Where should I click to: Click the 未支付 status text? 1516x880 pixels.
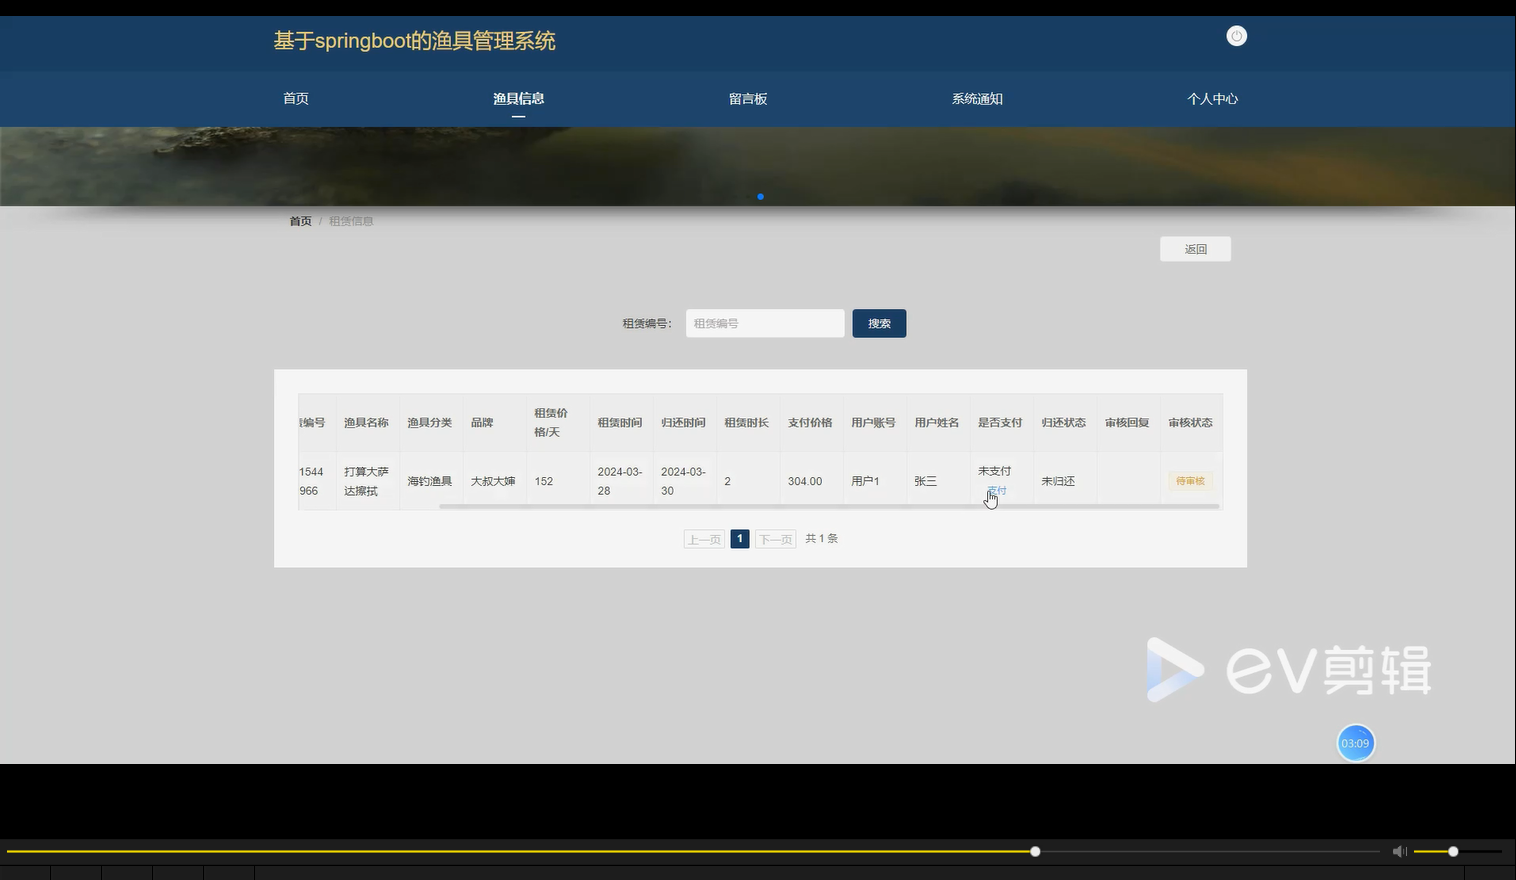tap(995, 471)
